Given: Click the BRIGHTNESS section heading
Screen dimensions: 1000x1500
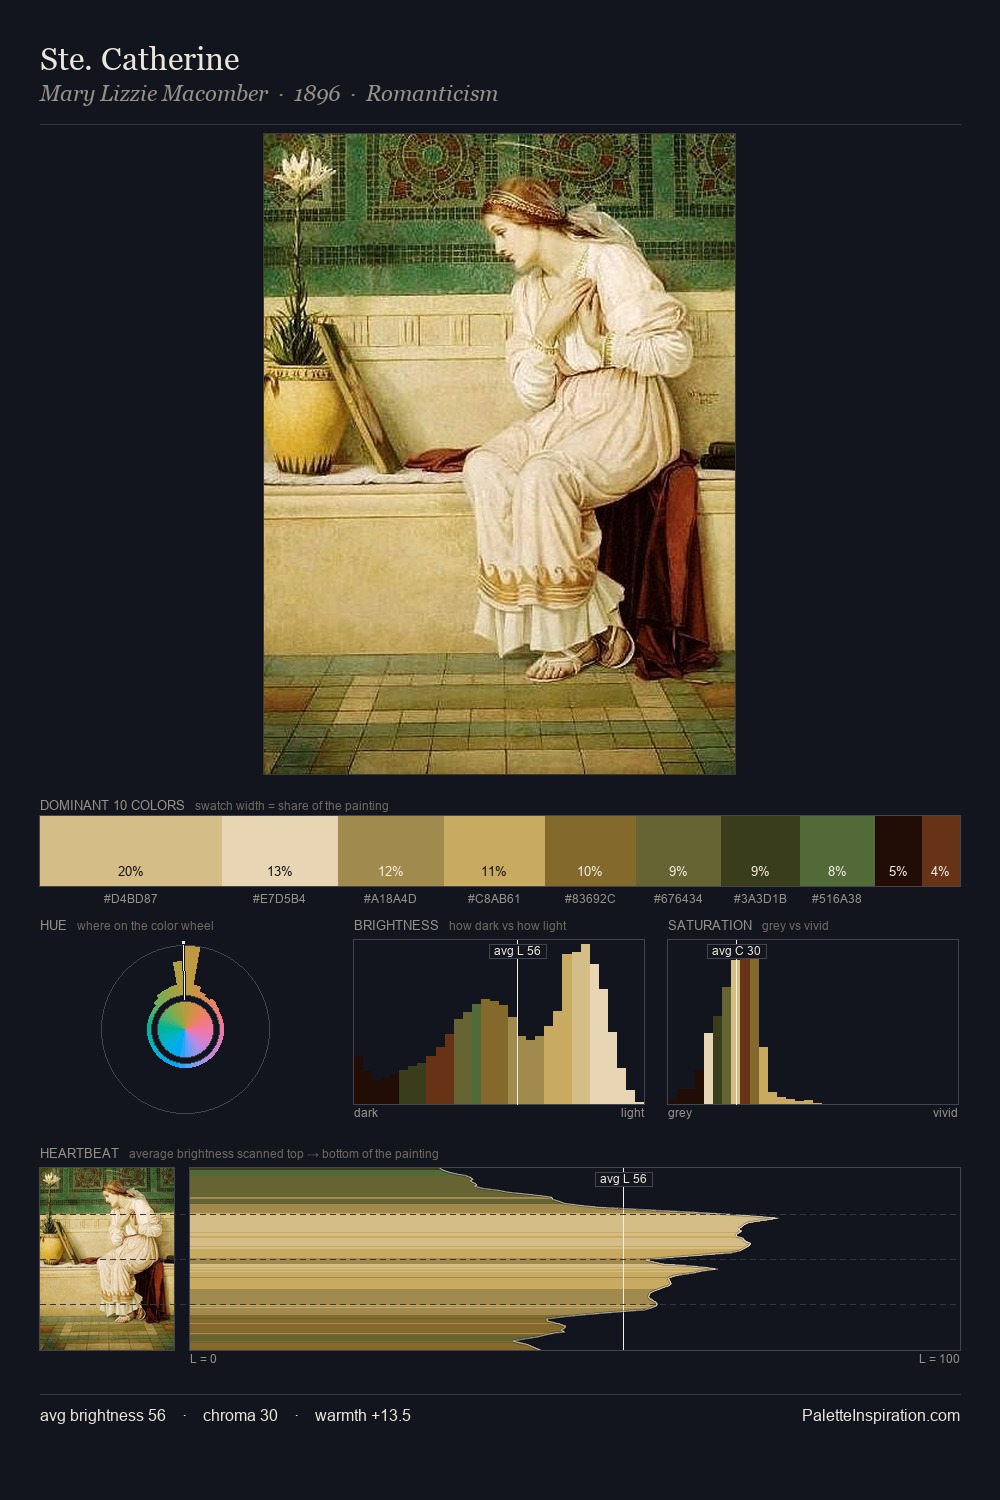Looking at the screenshot, I should (x=396, y=925).
